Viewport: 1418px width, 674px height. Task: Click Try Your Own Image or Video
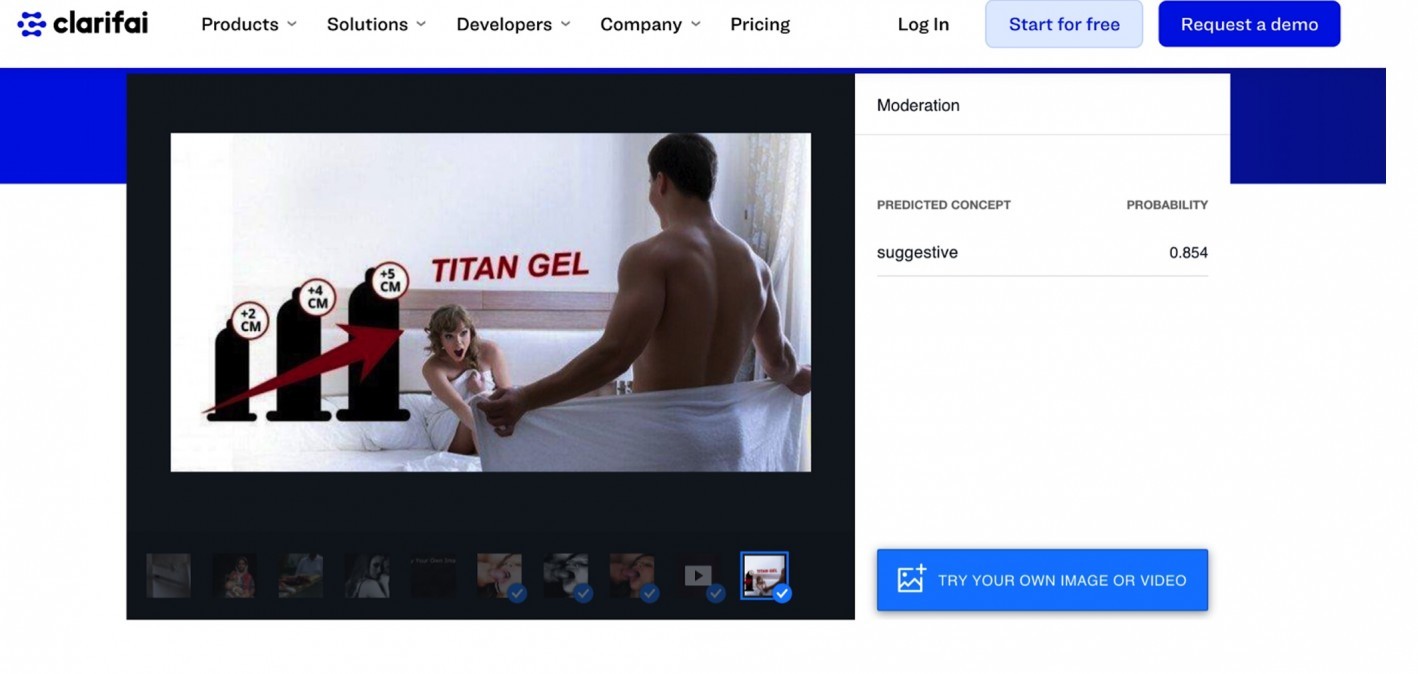click(x=1042, y=580)
